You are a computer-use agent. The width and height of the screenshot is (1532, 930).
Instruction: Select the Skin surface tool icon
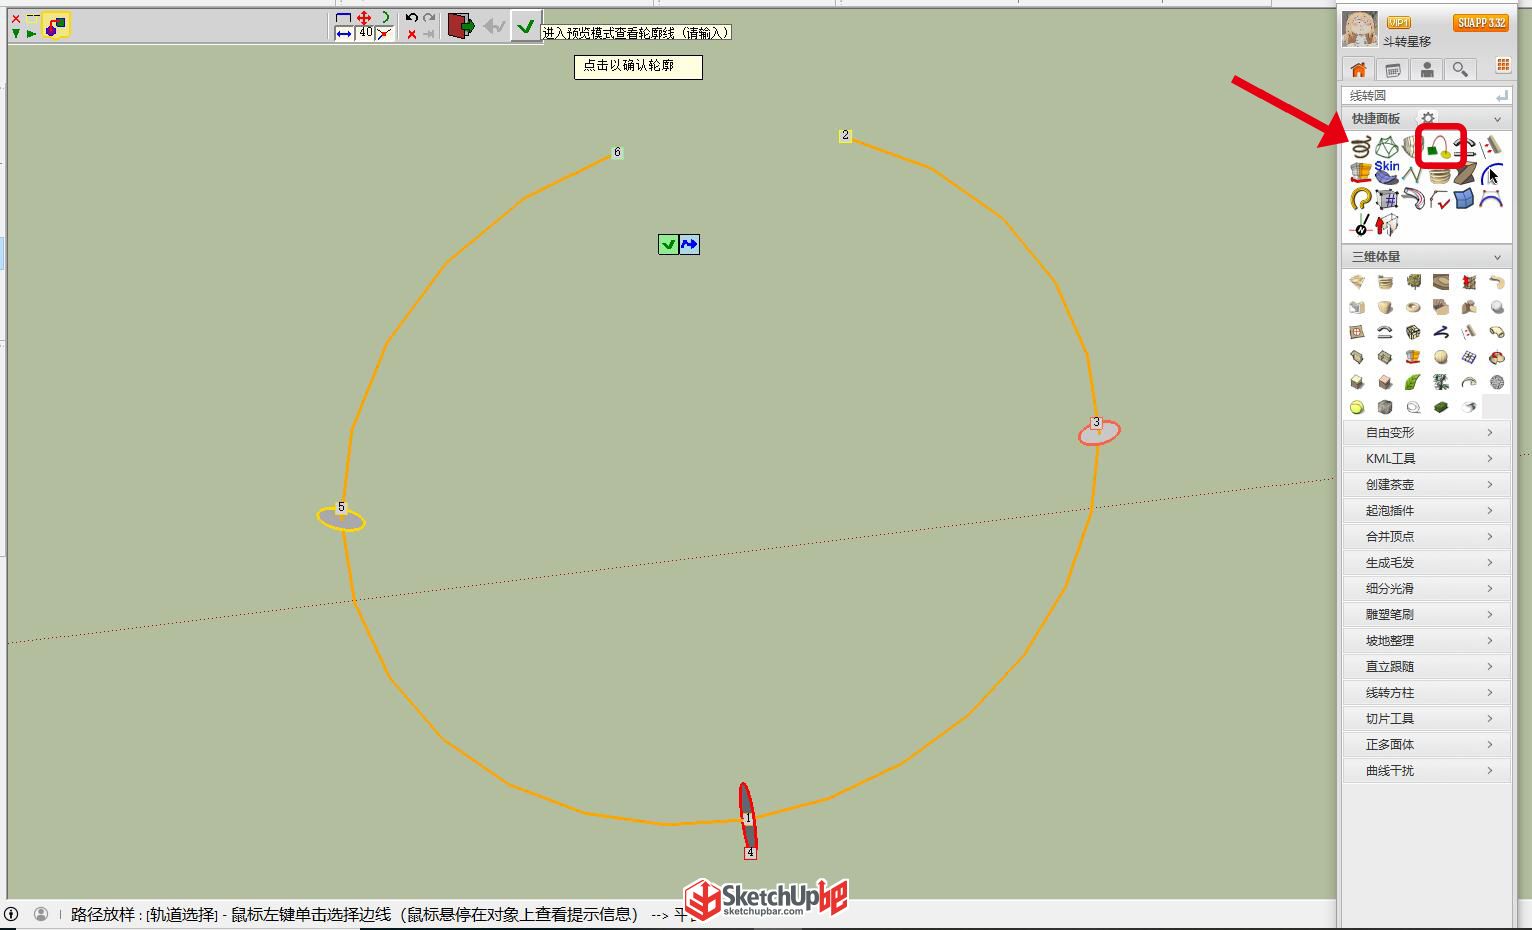pyautogui.click(x=1387, y=174)
